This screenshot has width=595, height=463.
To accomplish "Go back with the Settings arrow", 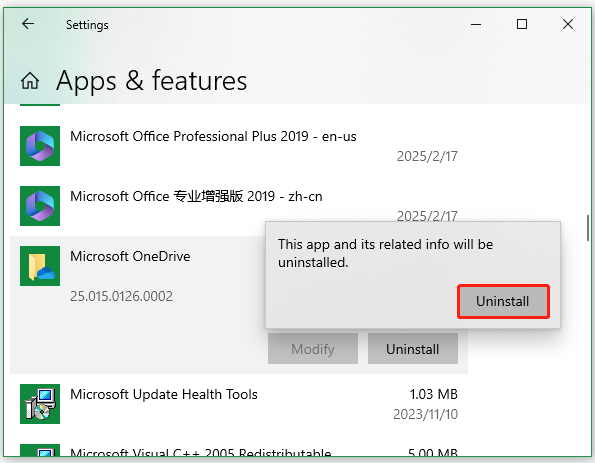I will [x=28, y=24].
